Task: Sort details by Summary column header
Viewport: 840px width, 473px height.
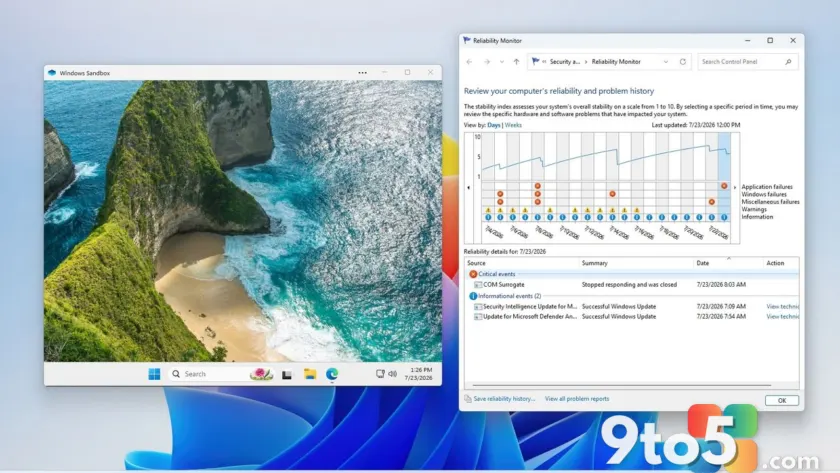Action: [636, 263]
